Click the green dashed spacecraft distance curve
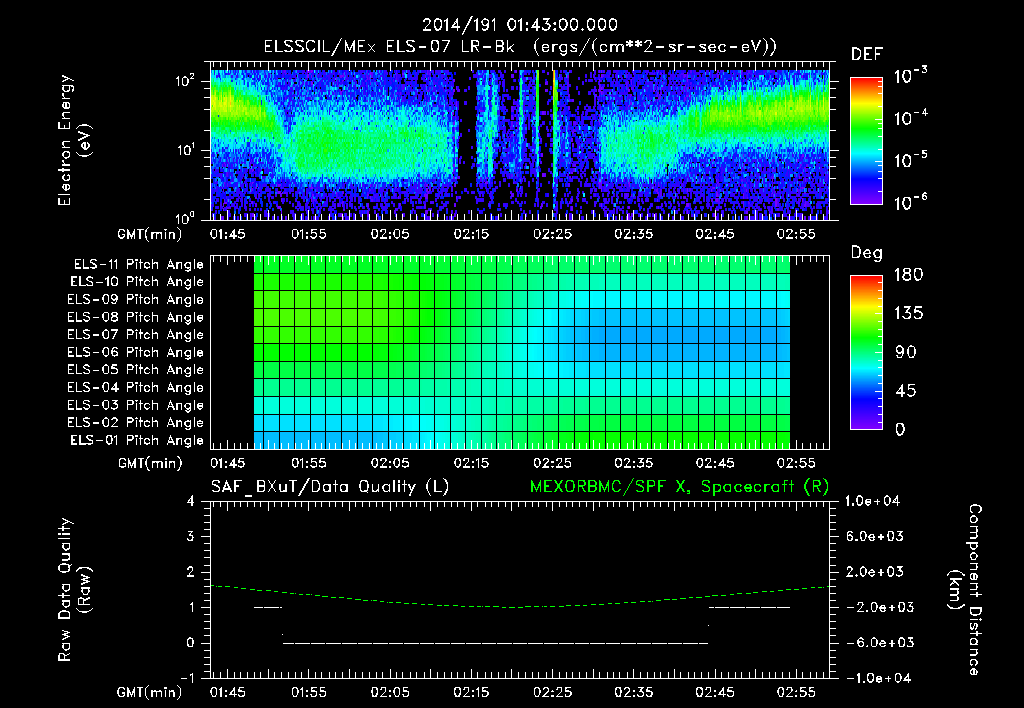The image size is (1024, 708). [x=520, y=598]
